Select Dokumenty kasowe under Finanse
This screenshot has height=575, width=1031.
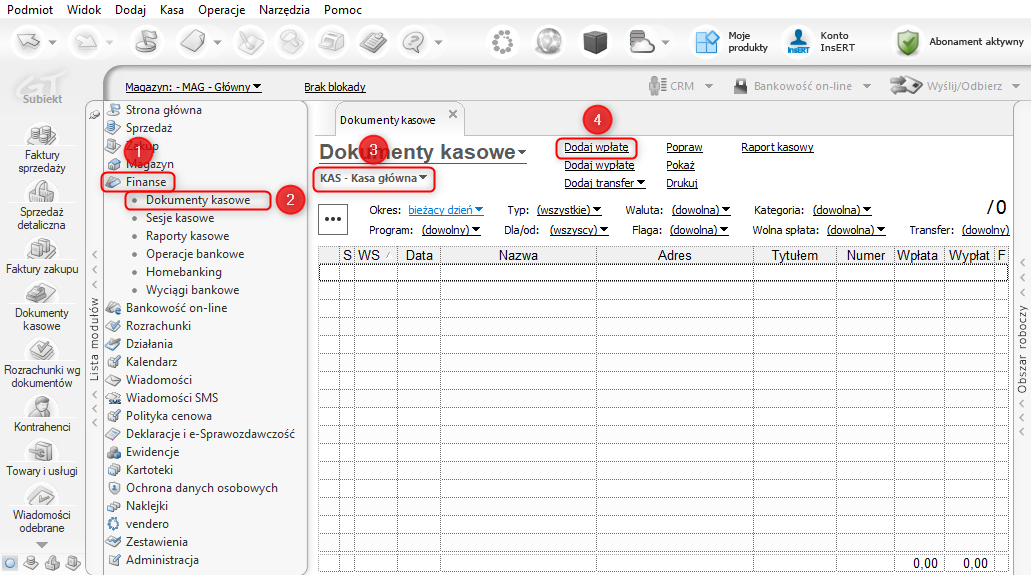(198, 200)
